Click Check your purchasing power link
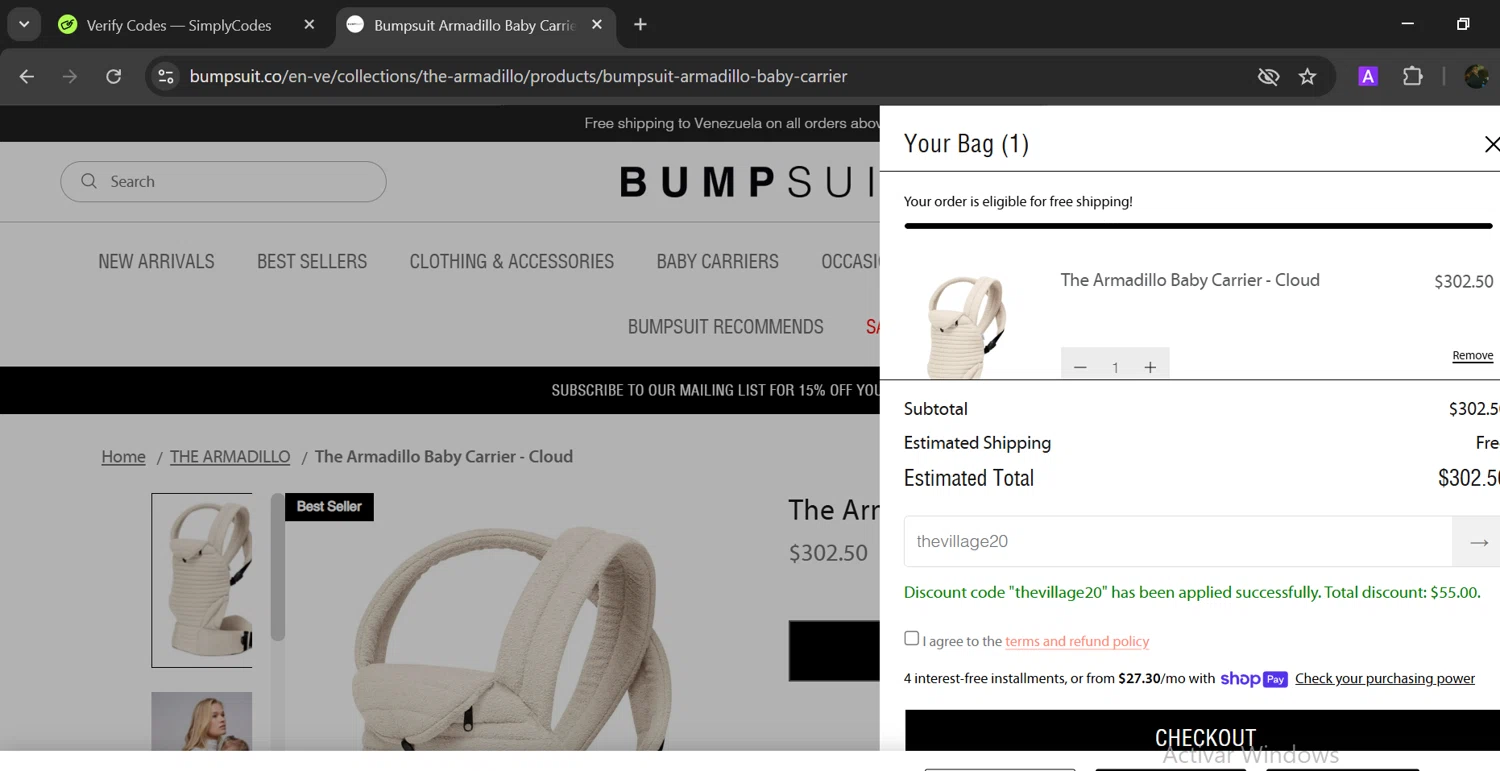The width and height of the screenshot is (1500, 771). pos(1385,678)
